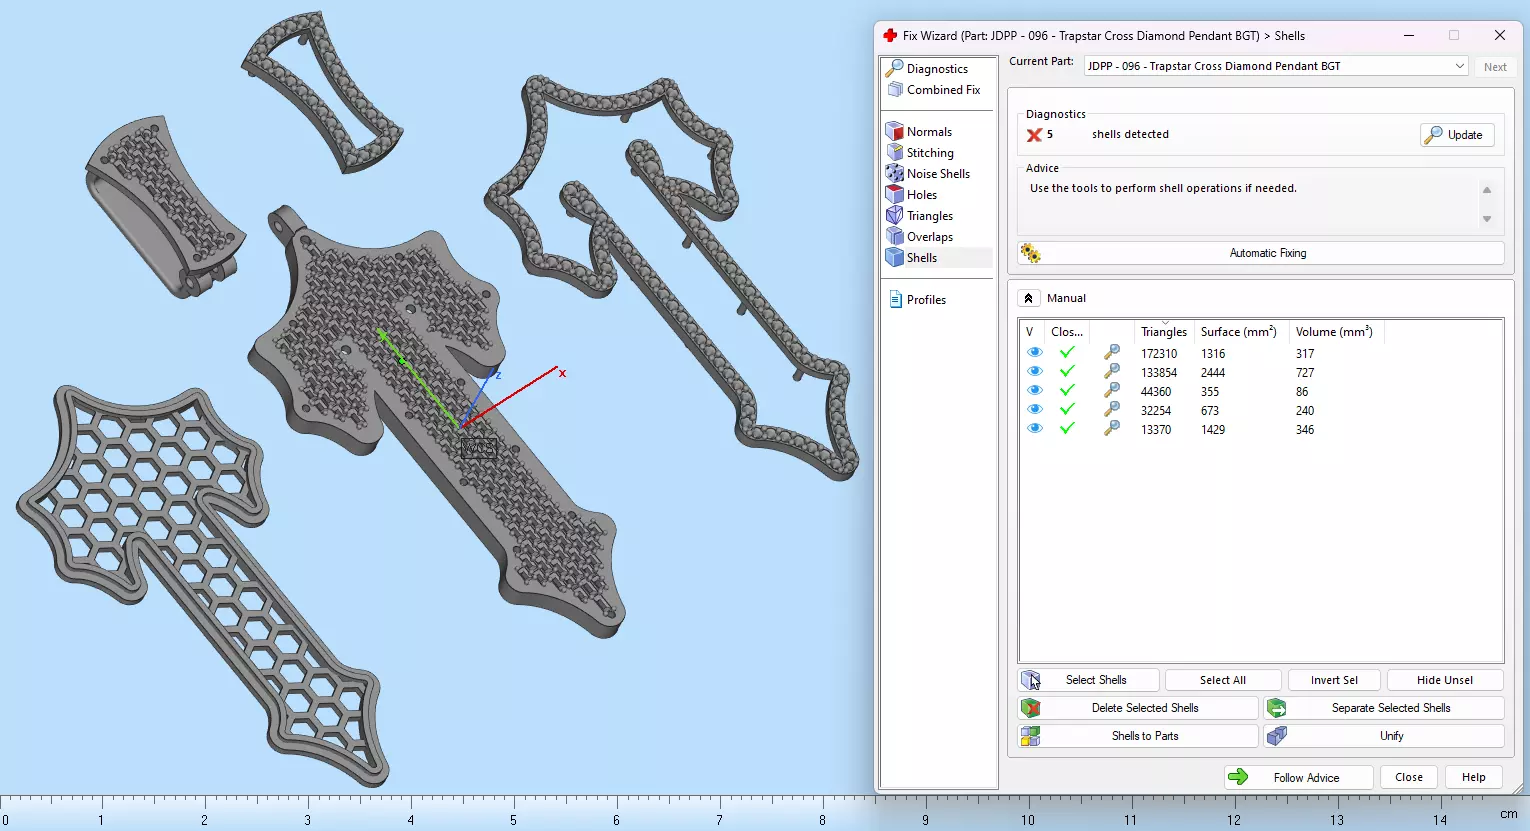1530x831 pixels.
Task: Click the closed checkmark of the 172310-triangle shell
Action: (1067, 353)
